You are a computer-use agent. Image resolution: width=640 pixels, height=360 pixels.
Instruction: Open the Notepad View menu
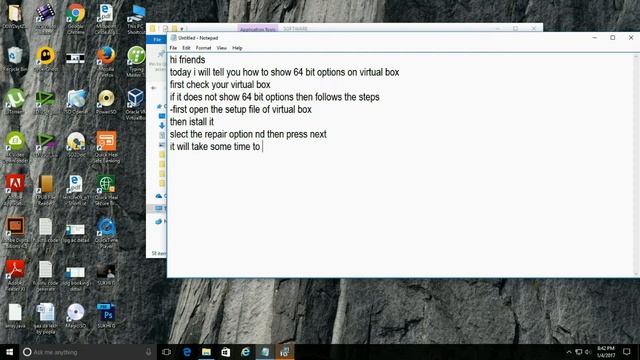tap(222, 48)
